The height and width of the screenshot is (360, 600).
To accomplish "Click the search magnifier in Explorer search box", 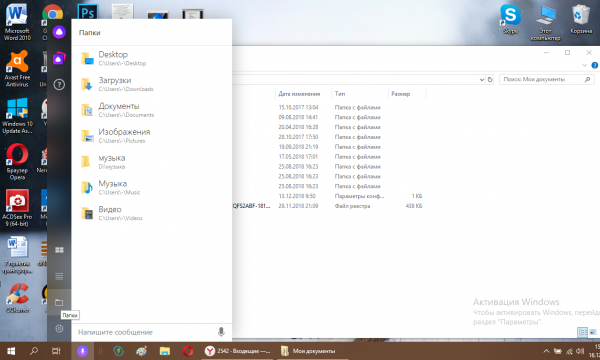I will pos(587,79).
